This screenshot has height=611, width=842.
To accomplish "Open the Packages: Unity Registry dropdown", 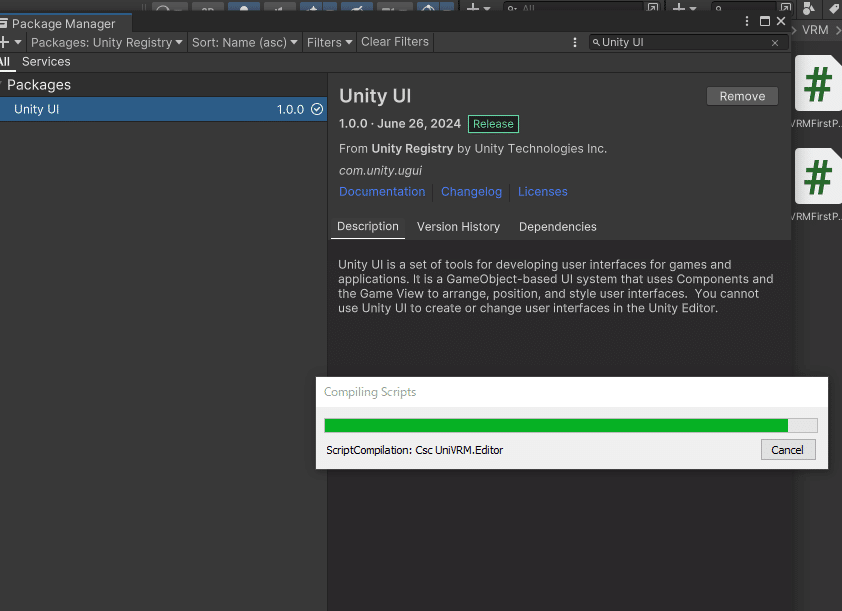I will [x=106, y=42].
